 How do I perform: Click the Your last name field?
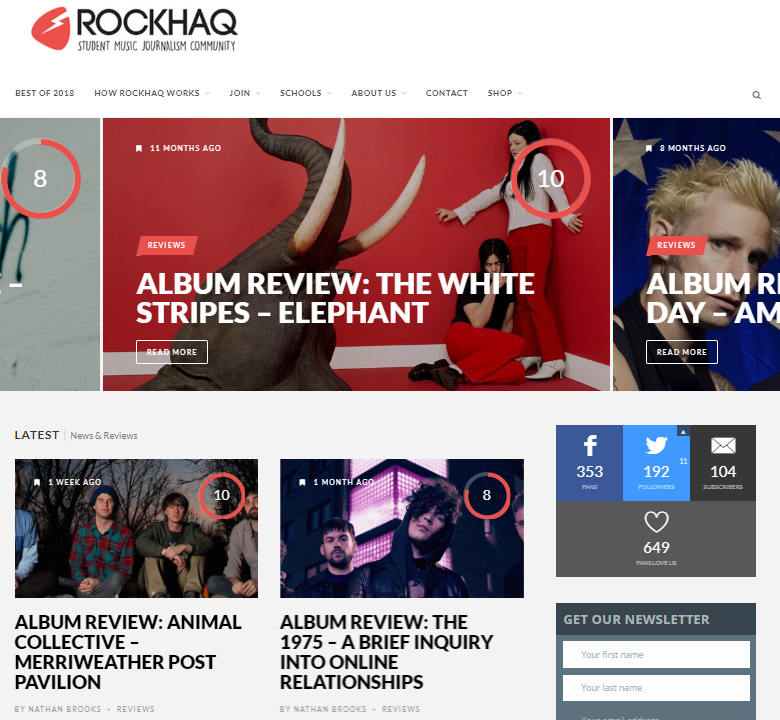[x=656, y=688]
